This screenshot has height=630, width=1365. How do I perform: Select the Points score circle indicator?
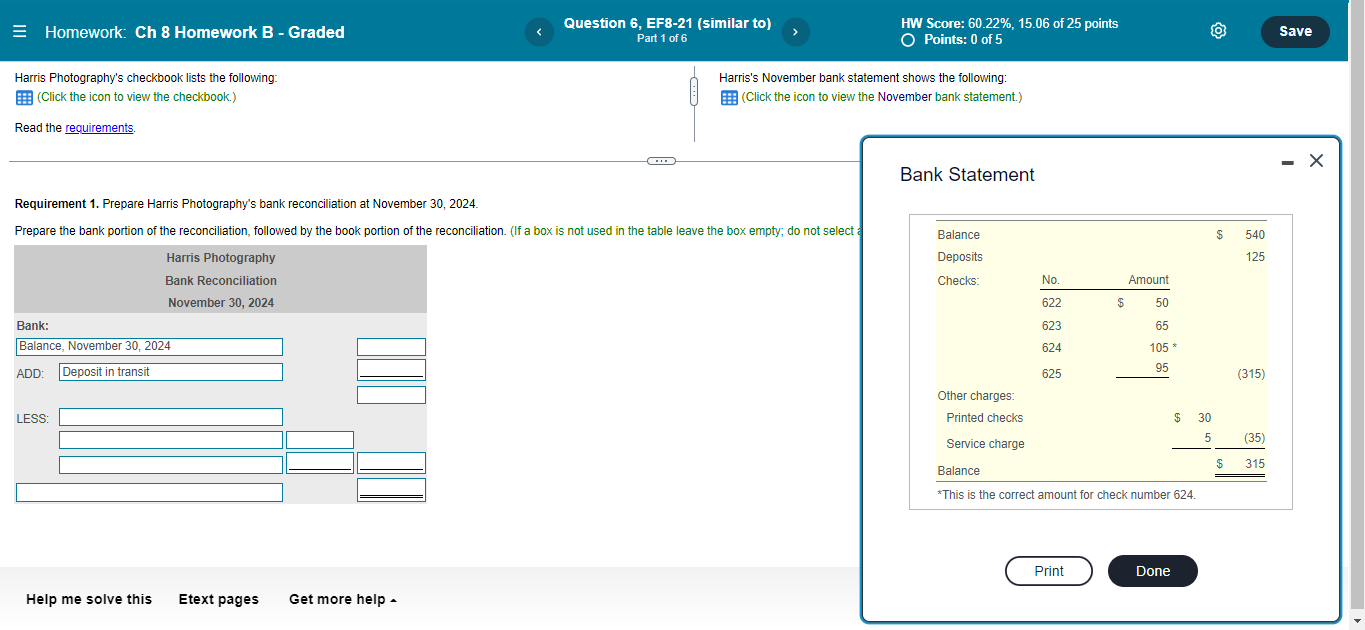908,41
